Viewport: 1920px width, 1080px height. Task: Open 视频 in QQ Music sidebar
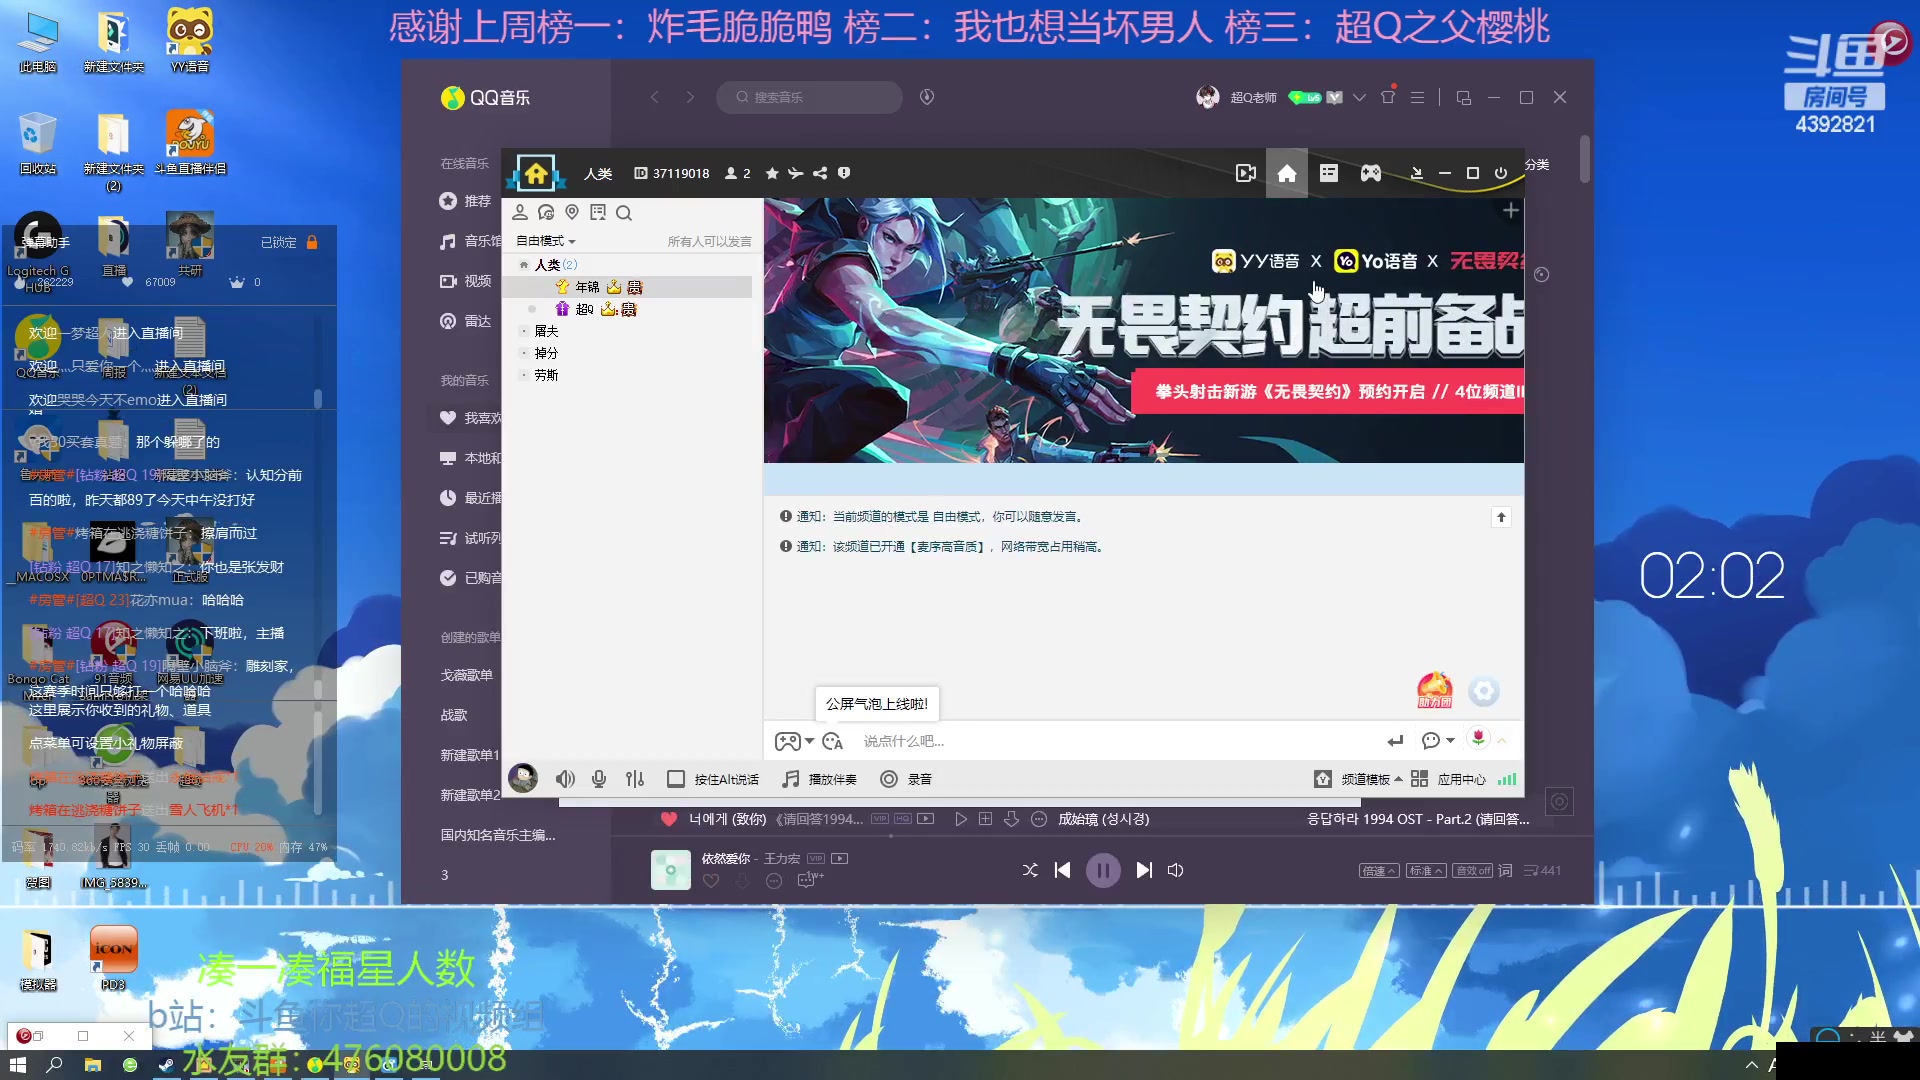pyautogui.click(x=468, y=281)
